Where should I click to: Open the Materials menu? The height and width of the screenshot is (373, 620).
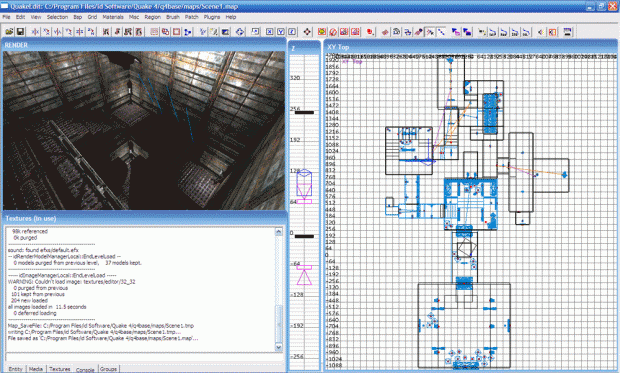113,17
